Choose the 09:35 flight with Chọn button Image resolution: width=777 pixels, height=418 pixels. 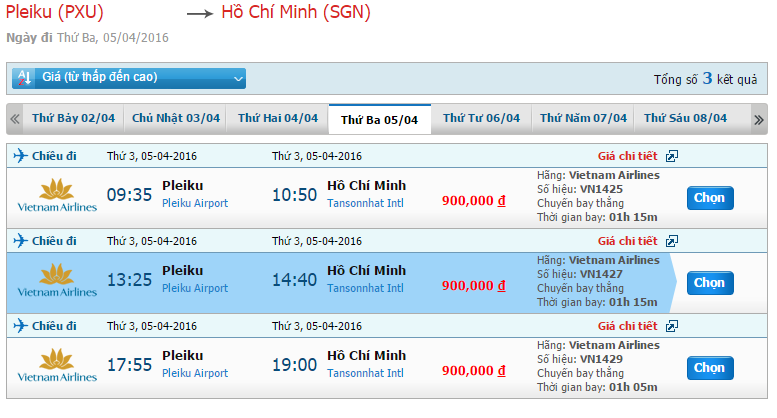710,198
